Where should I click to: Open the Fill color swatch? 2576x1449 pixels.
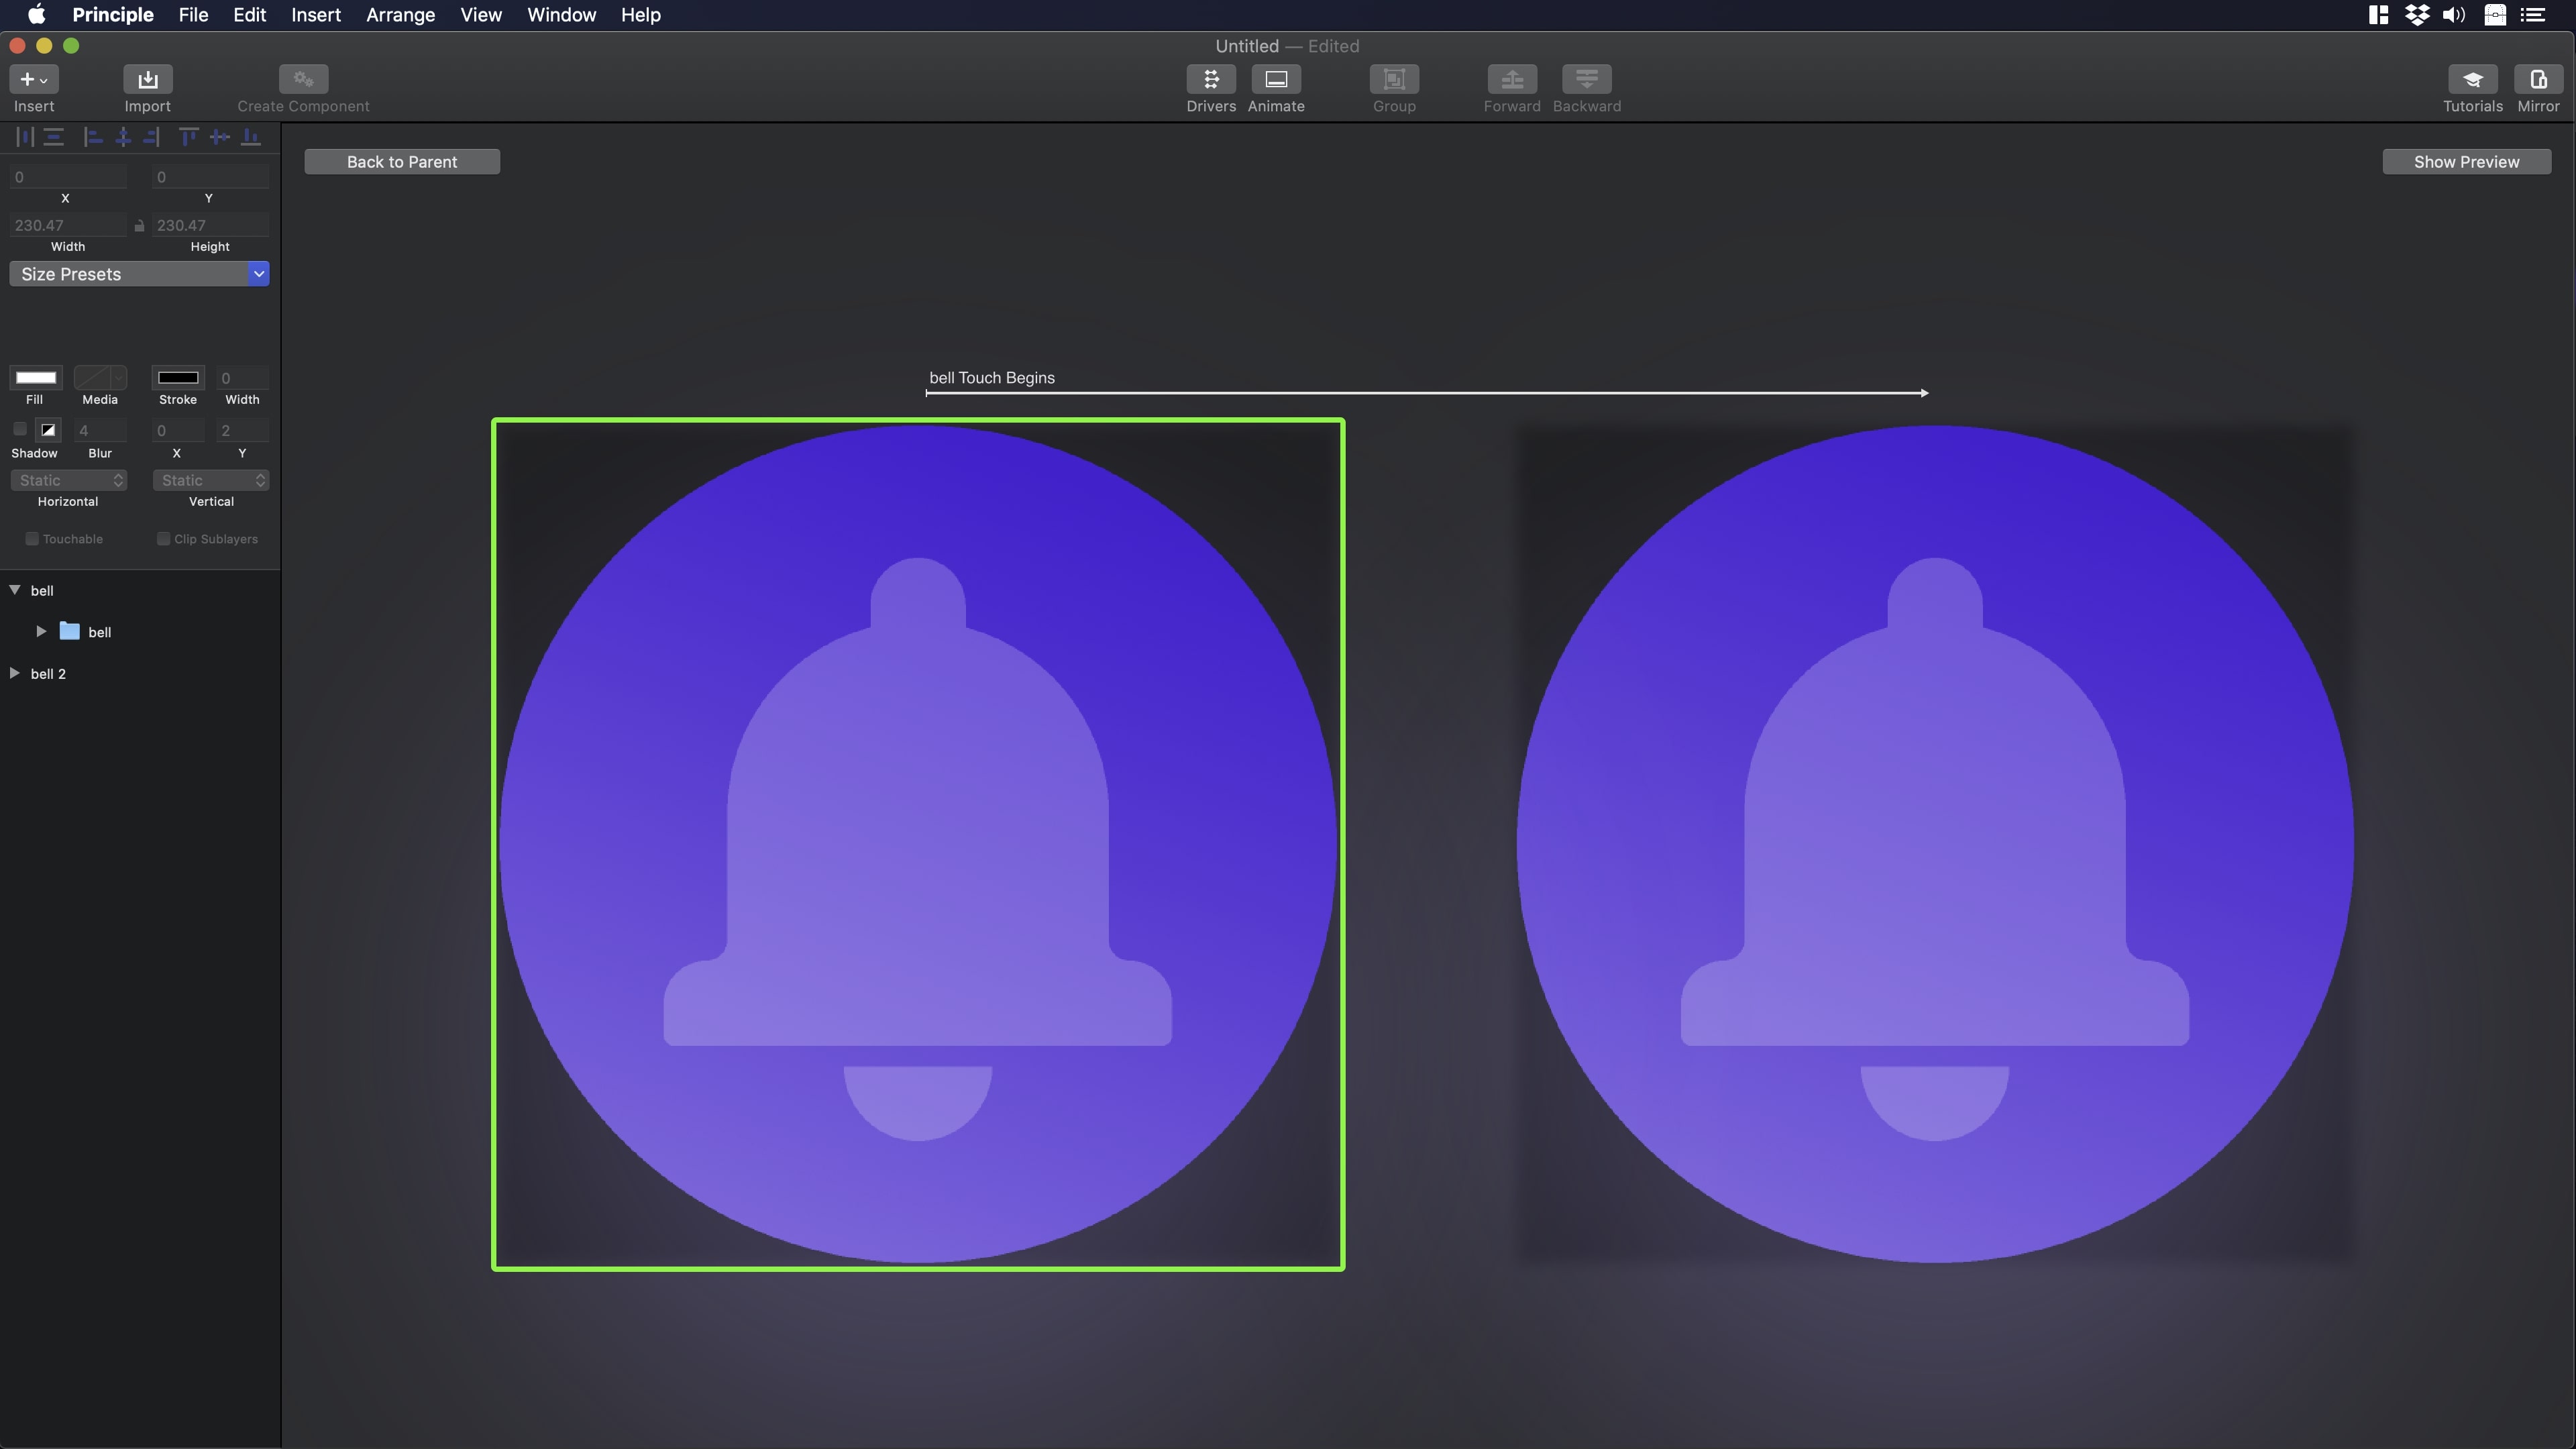click(36, 378)
